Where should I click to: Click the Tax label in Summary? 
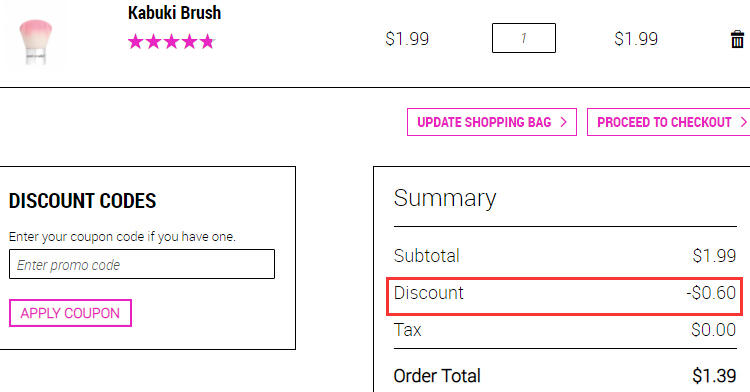point(408,330)
